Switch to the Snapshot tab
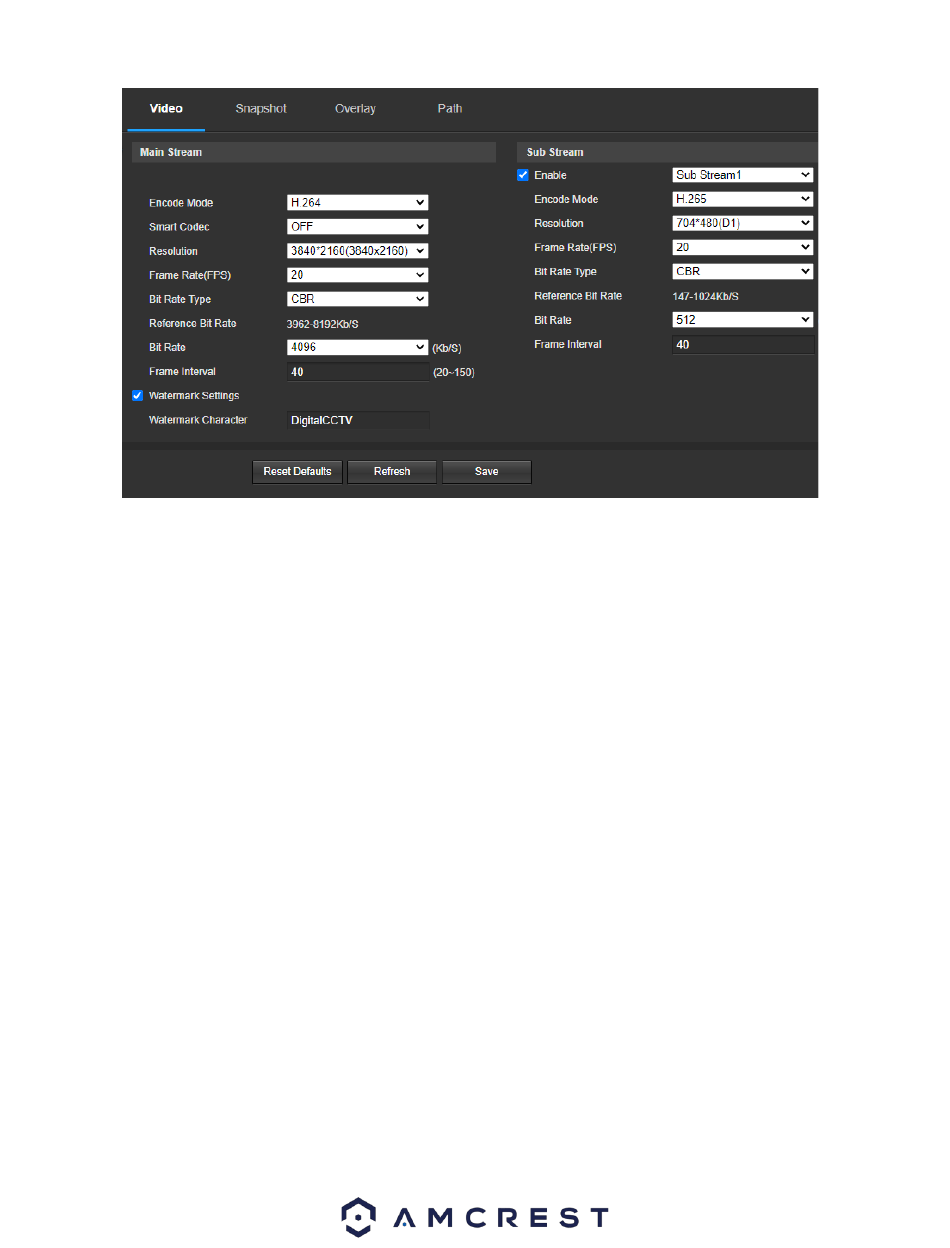The height and width of the screenshot is (1248, 950). (x=261, y=109)
